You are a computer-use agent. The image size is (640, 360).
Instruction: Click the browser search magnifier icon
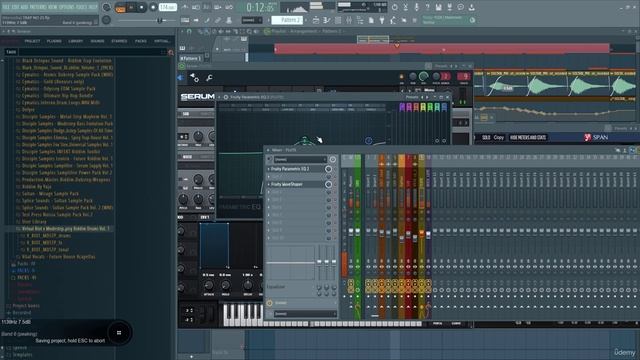coord(171,52)
